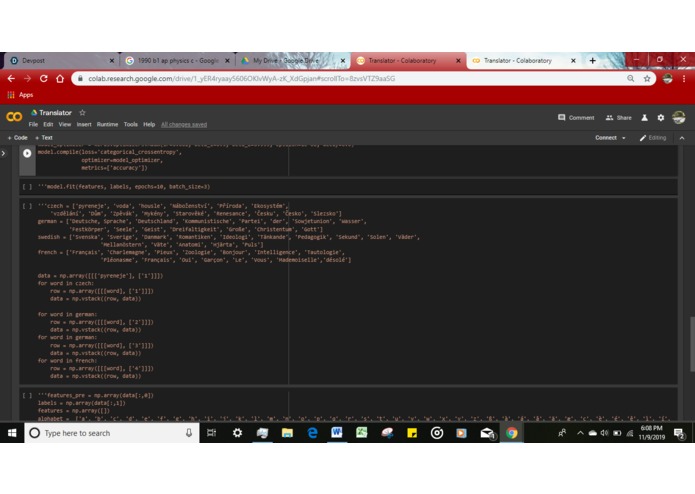Open Windows notification center
This screenshot has width=695, height=494.
pos(679,433)
